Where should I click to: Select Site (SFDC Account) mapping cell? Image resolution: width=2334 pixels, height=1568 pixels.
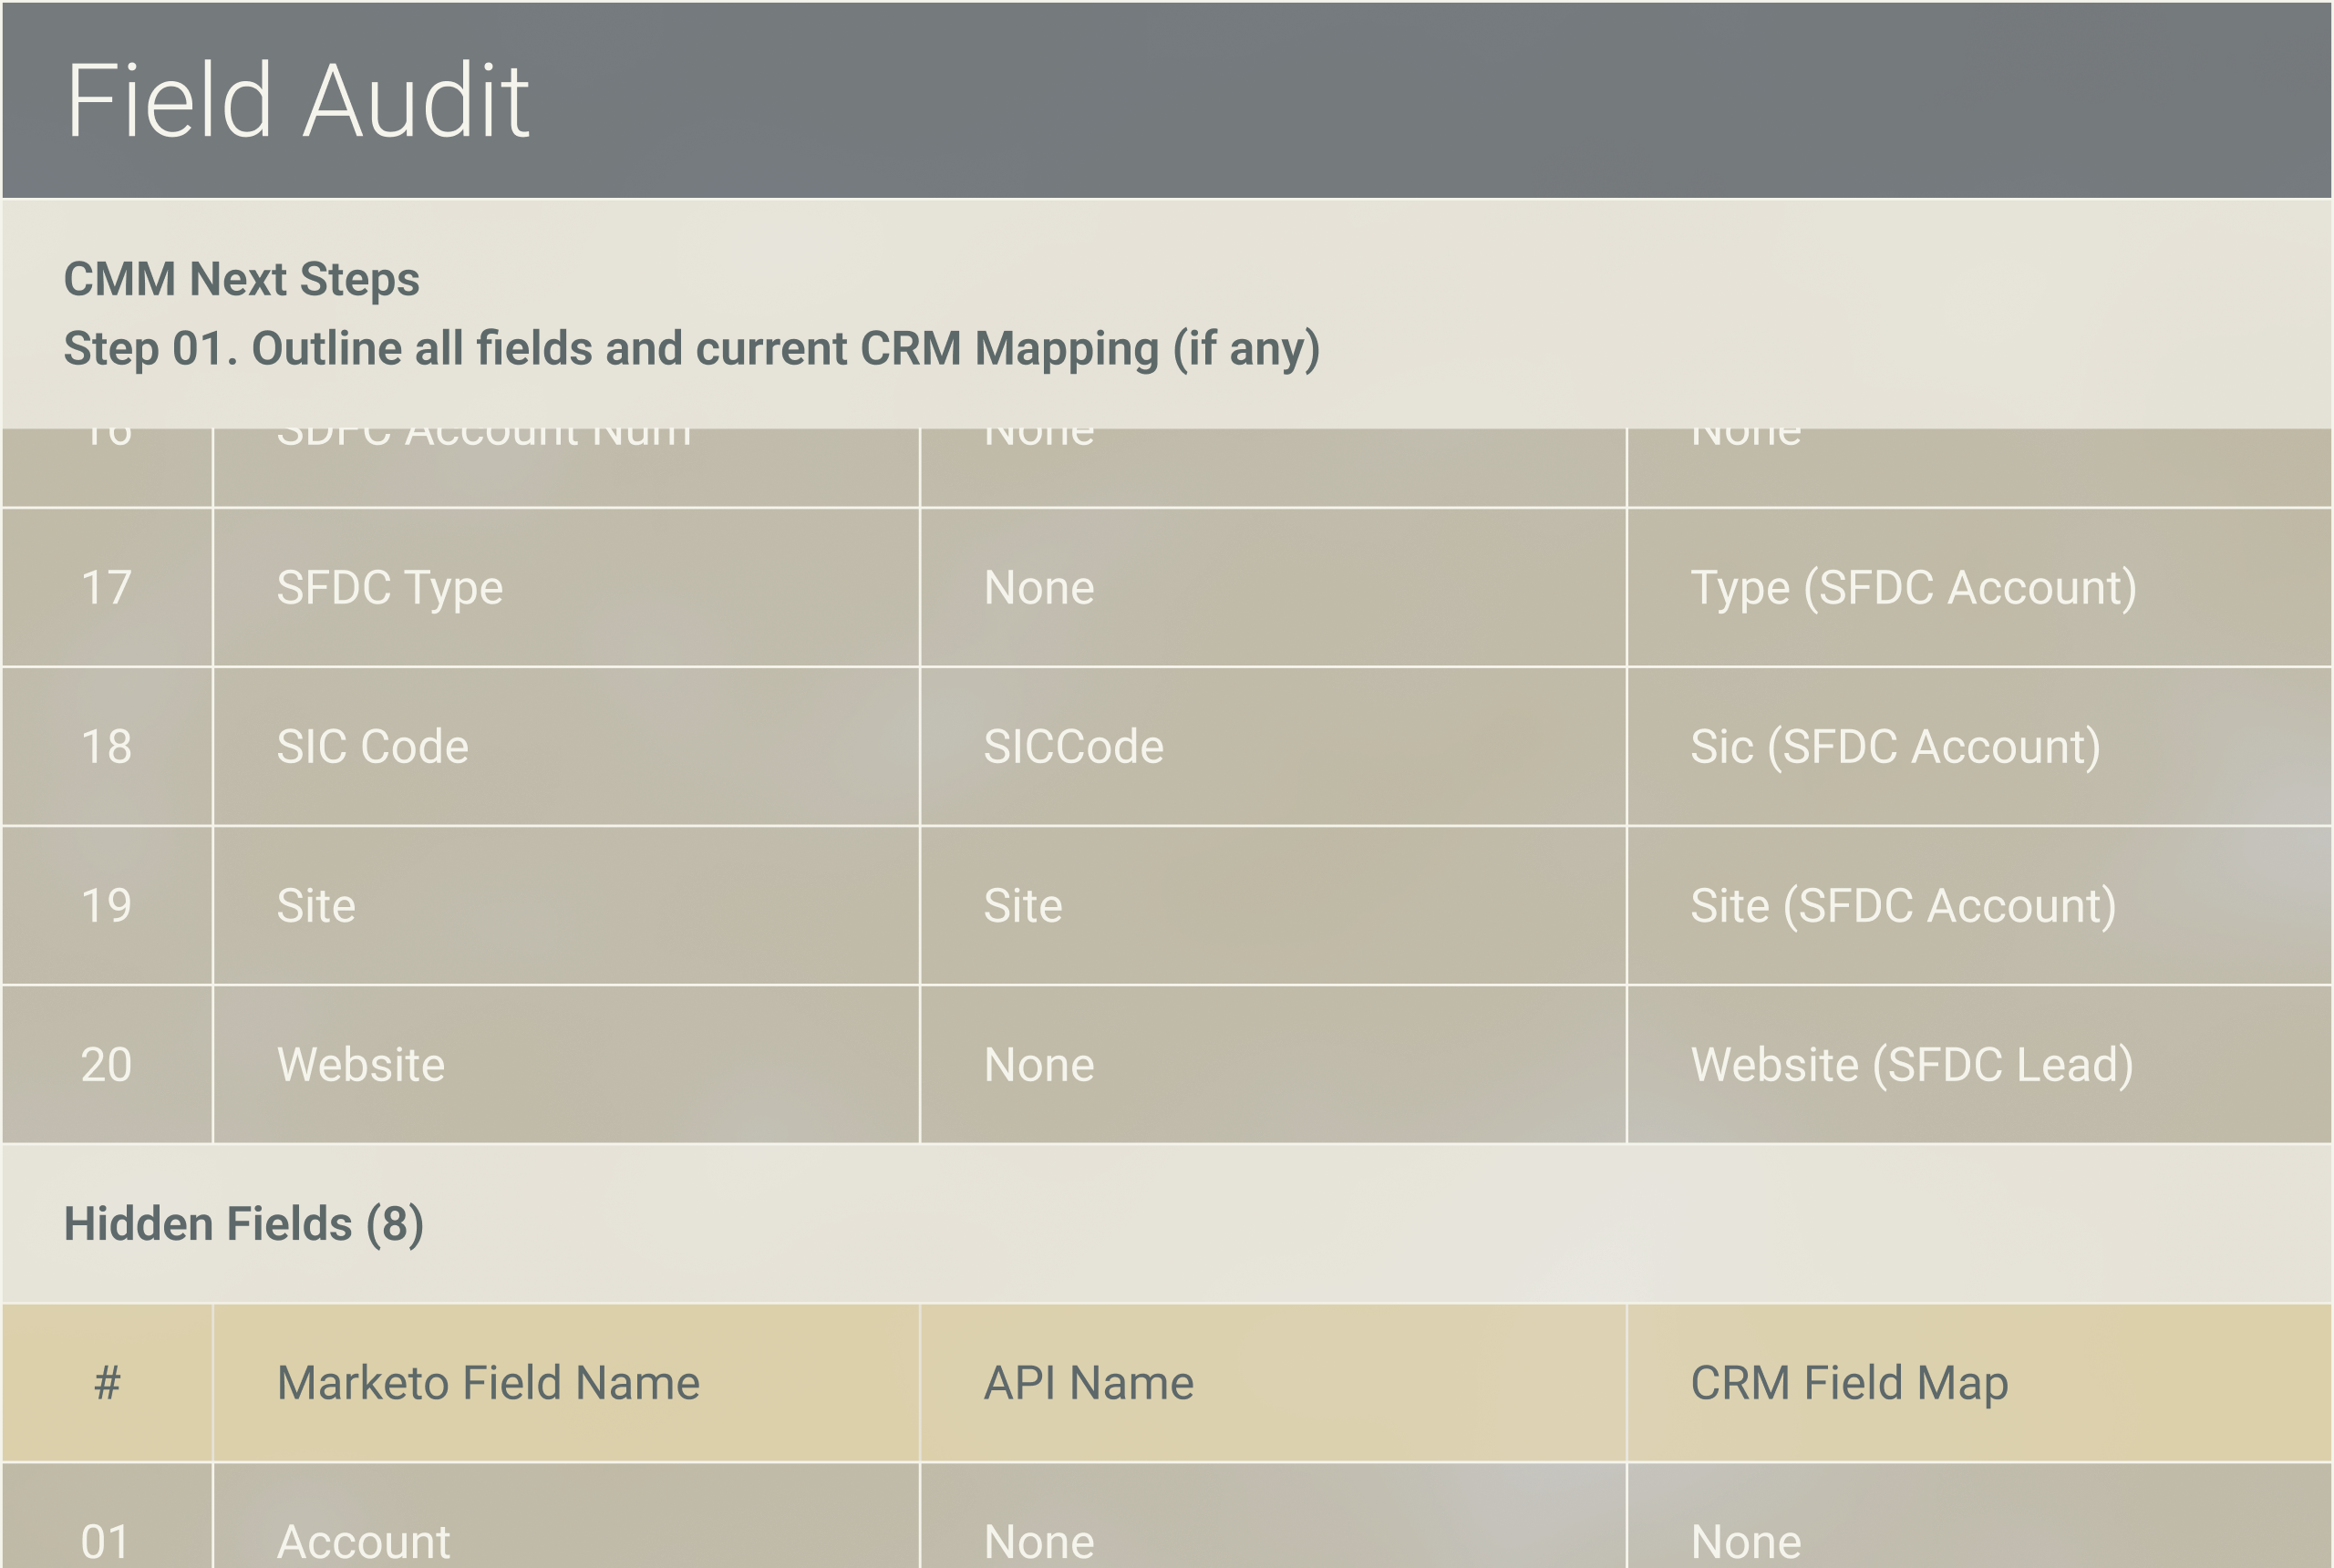(1902, 906)
